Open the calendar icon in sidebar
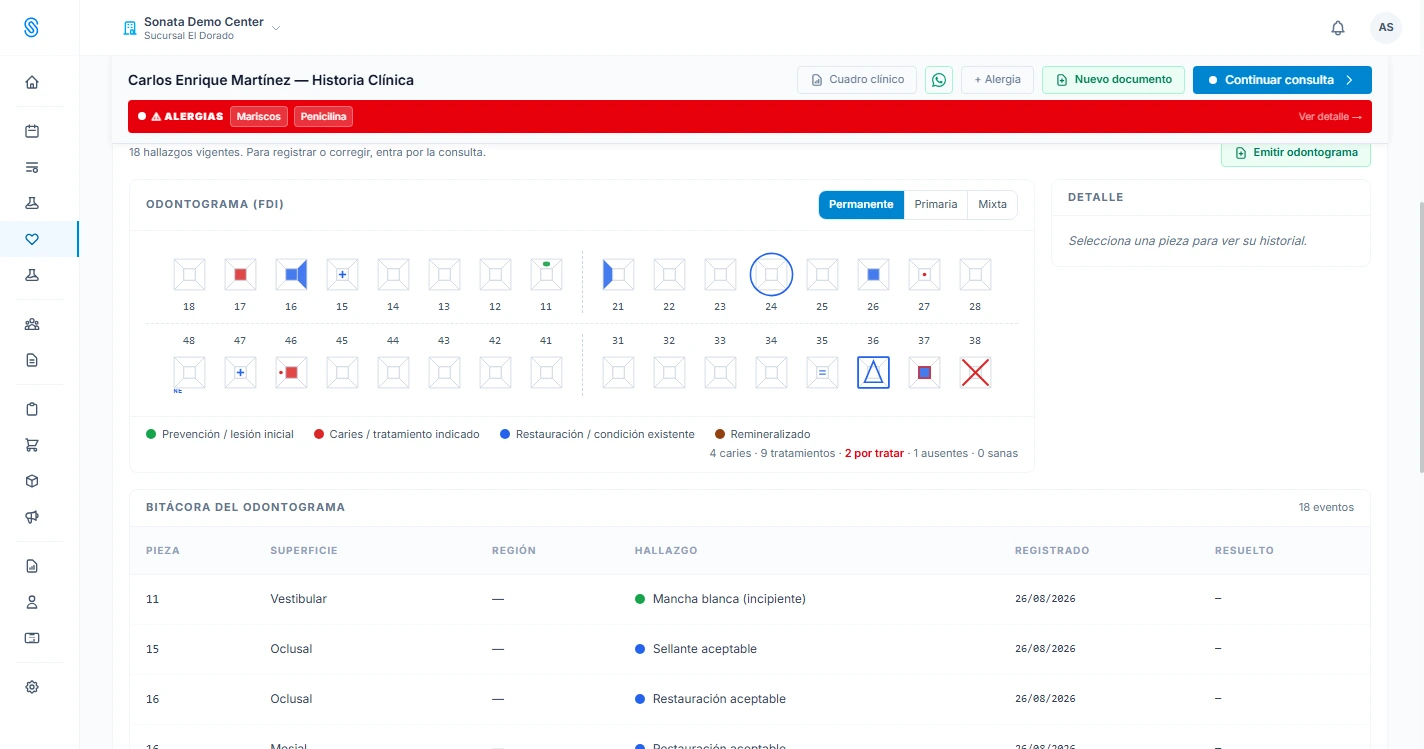This screenshot has width=1424, height=749. (x=32, y=131)
